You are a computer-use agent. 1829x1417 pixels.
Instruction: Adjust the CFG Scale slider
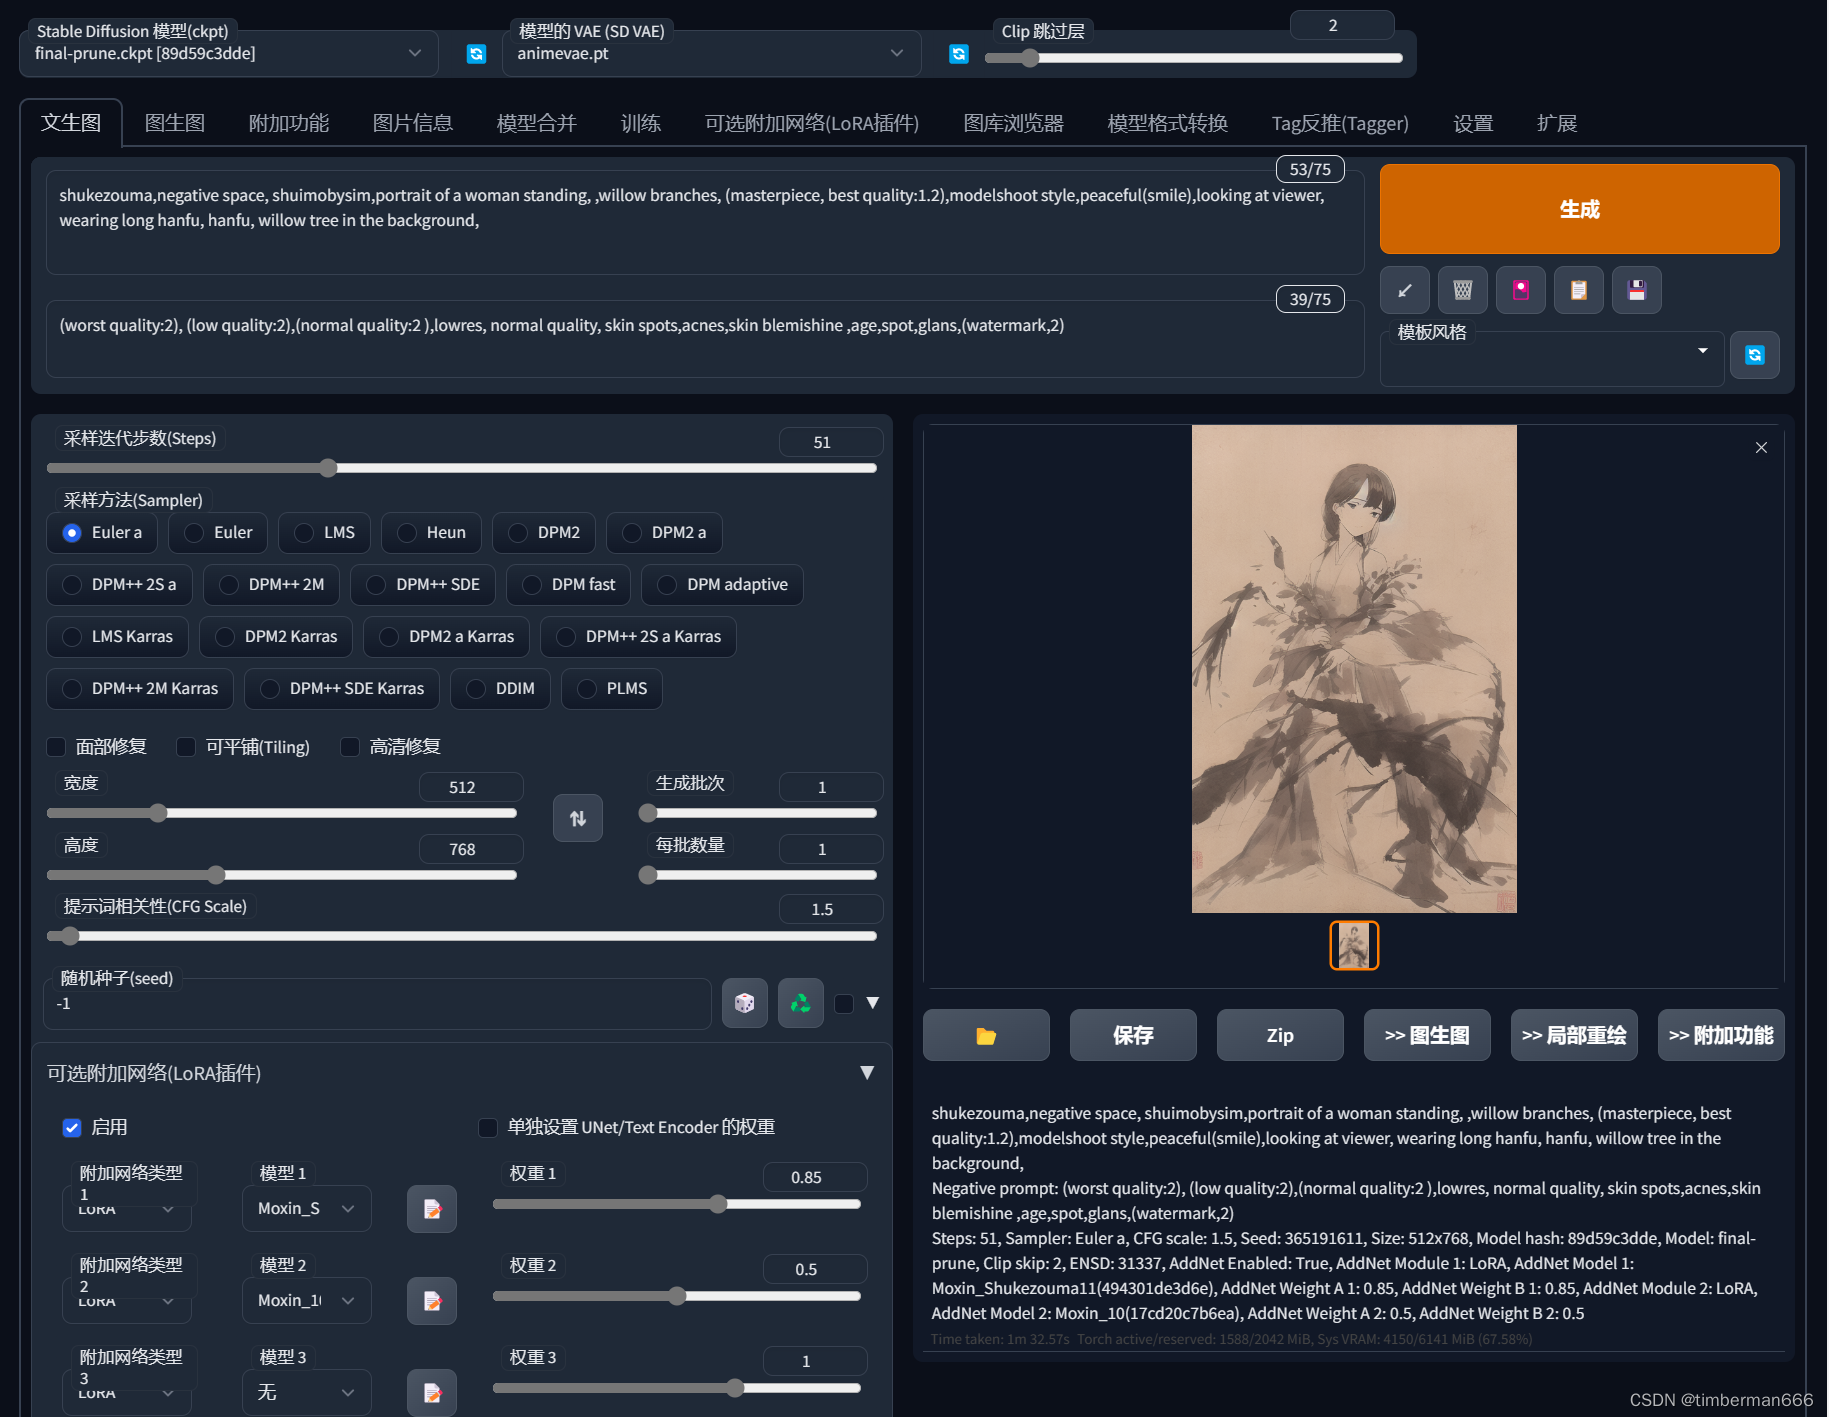pos(462,936)
